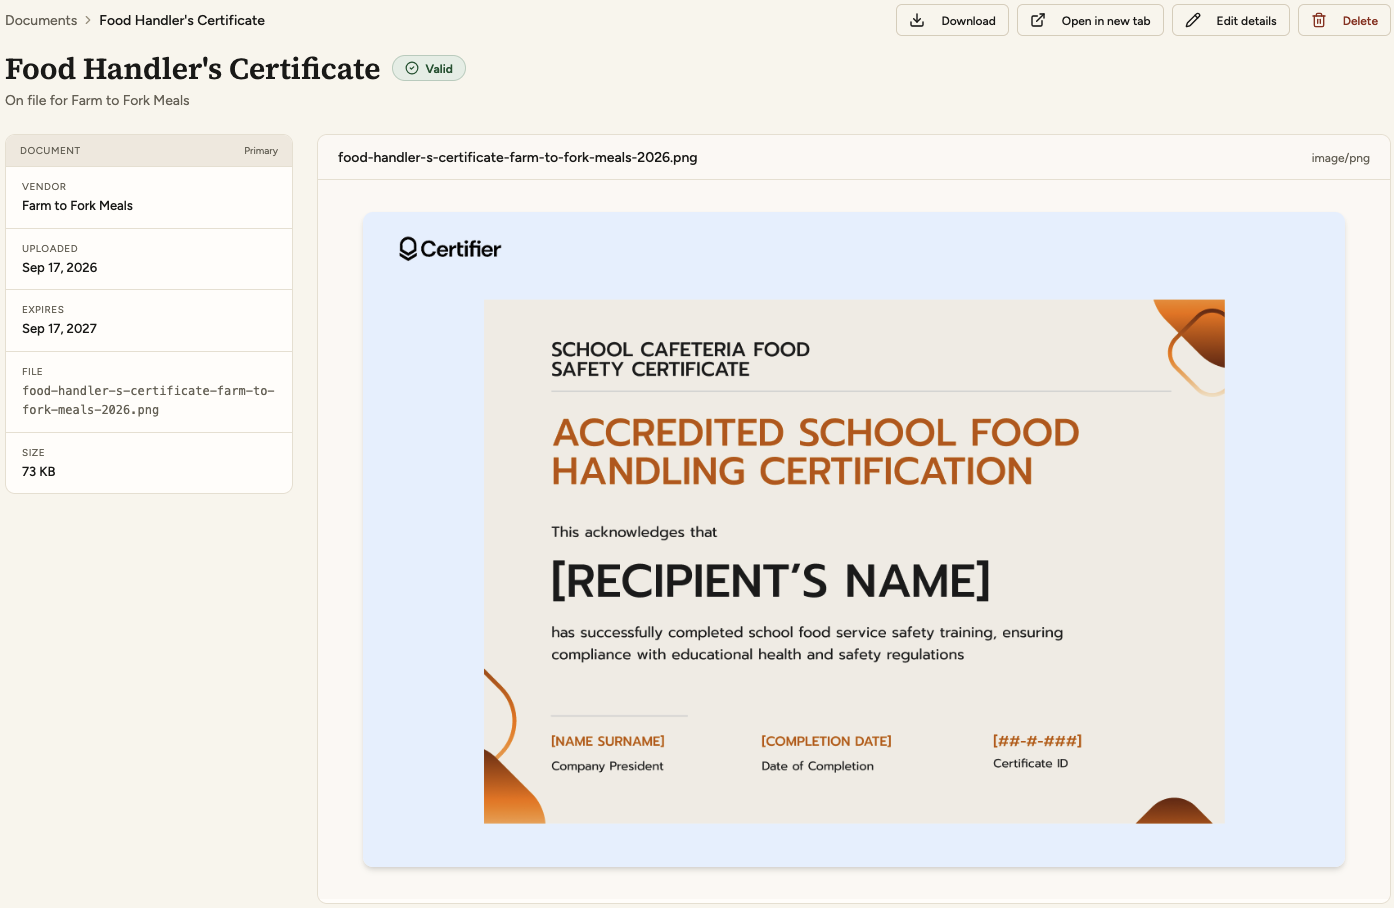Click the current breadcrumb 'Food Handler's Certificate'
The height and width of the screenshot is (908, 1394).
182,20
